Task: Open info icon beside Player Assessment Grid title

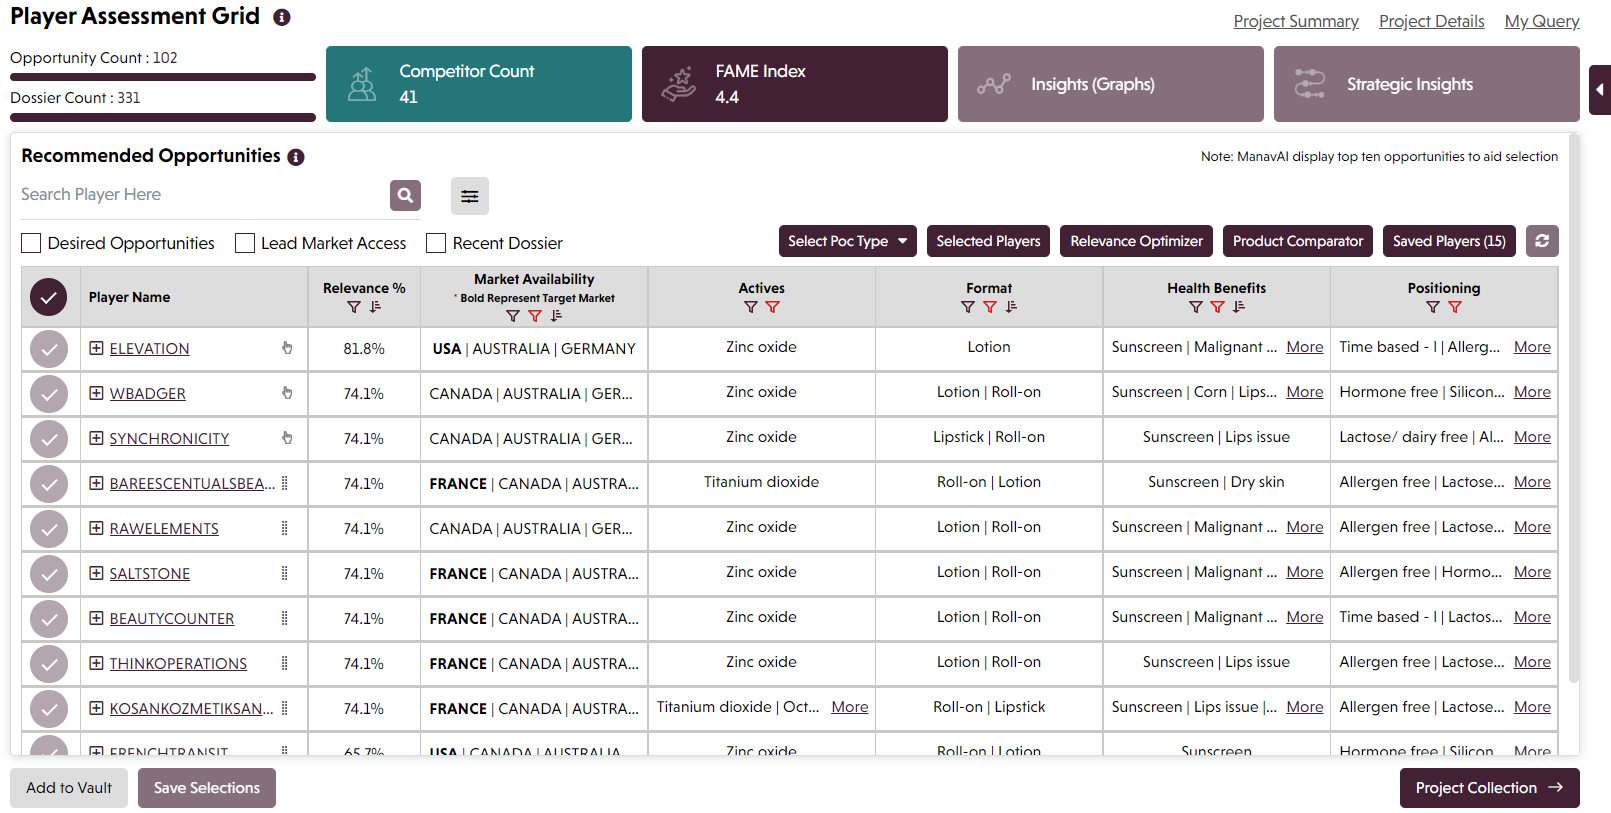Action: pos(282,18)
